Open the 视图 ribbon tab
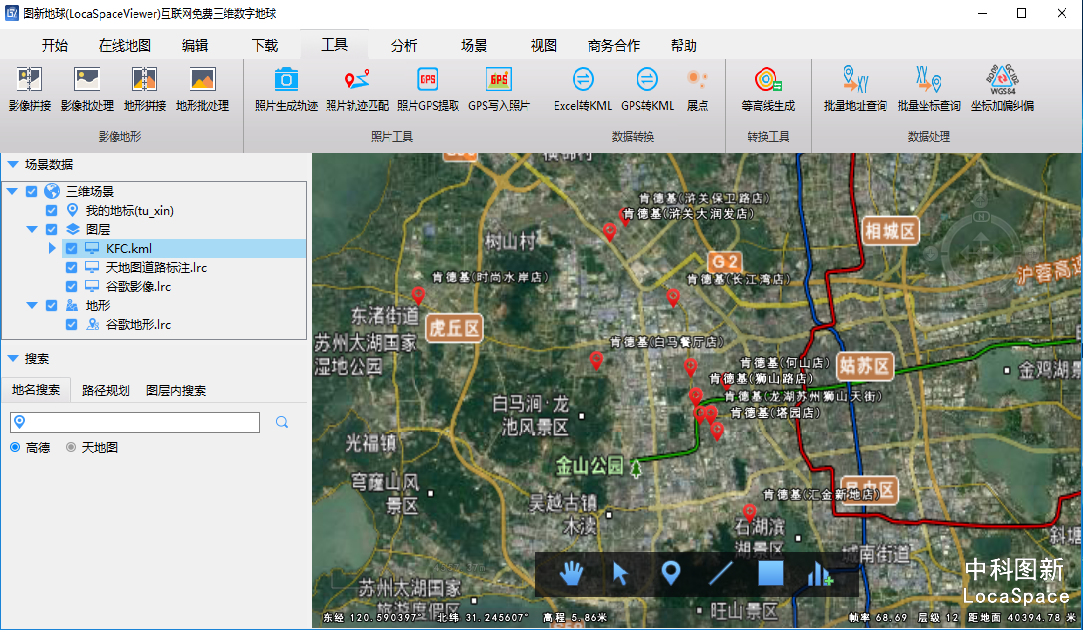Screen dimensions: 1083x630 coord(544,46)
